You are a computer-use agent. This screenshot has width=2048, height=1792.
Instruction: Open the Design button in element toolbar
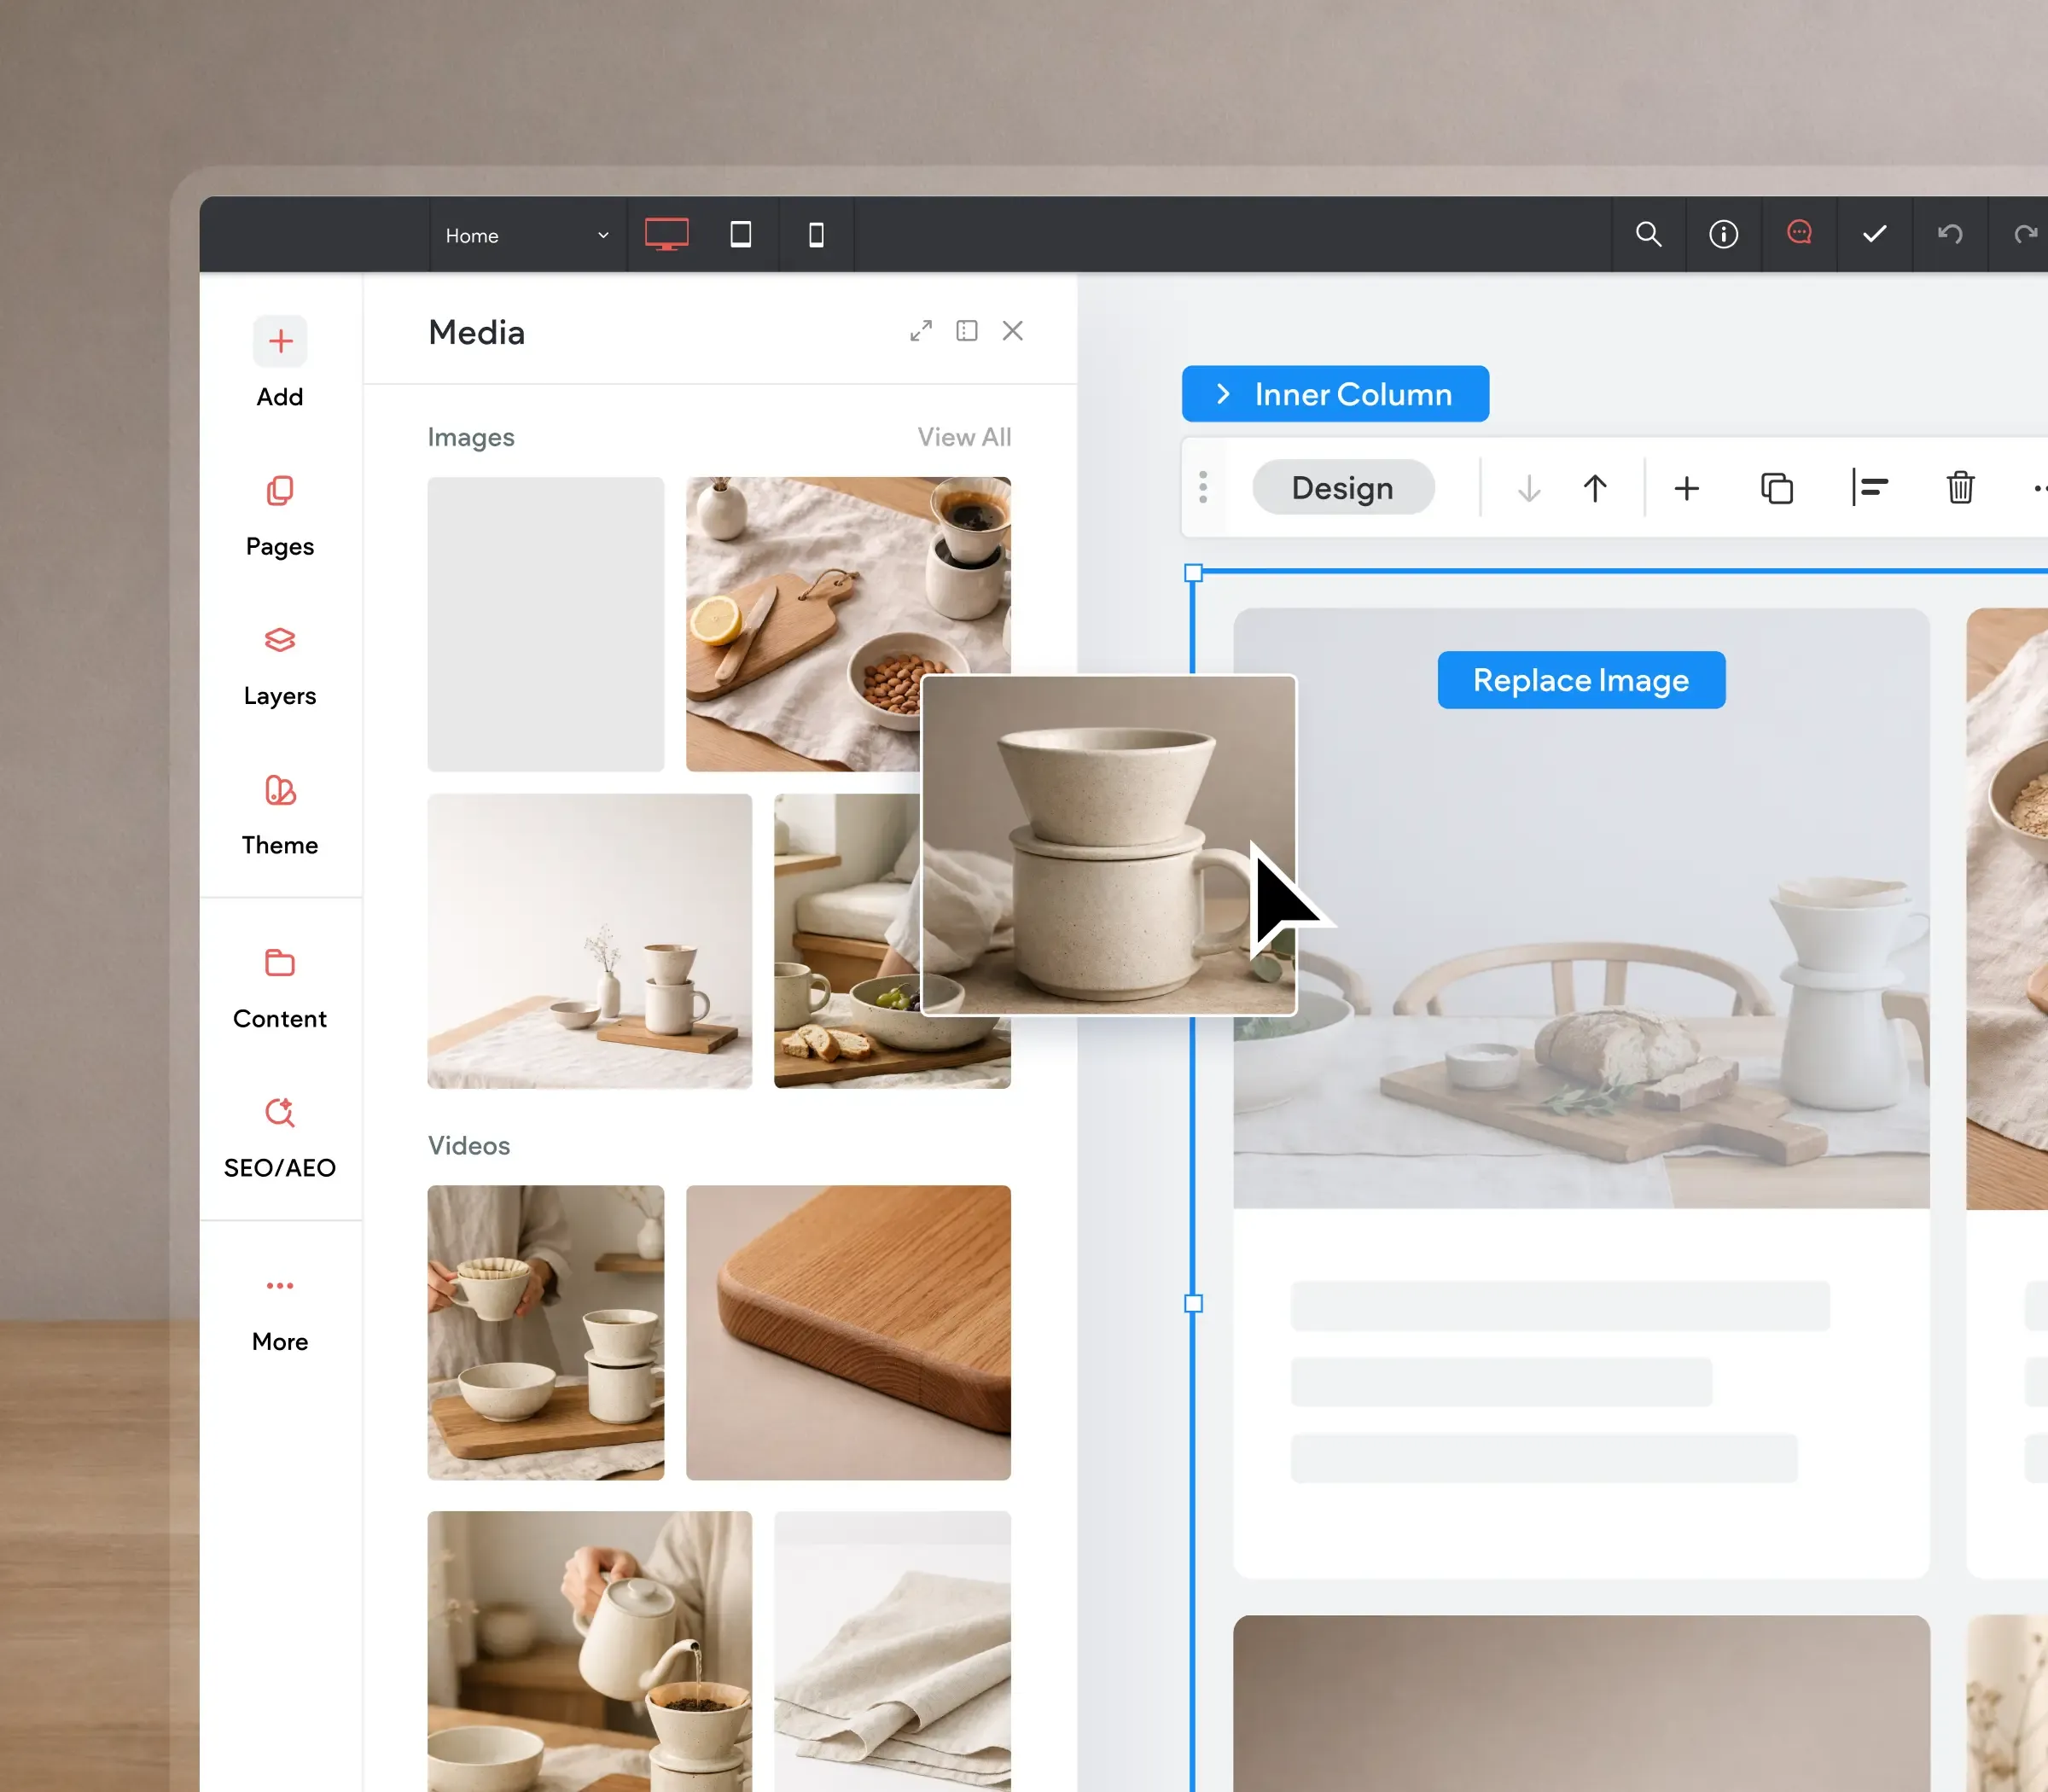[1343, 488]
